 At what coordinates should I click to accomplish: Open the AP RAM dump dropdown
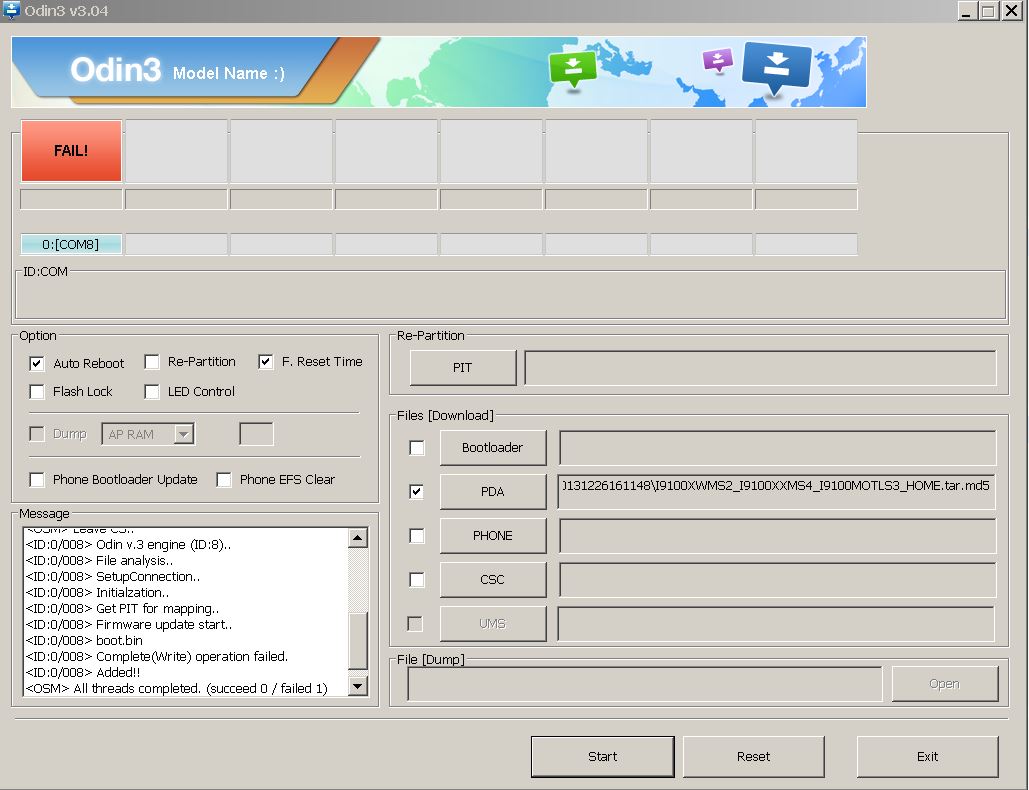click(184, 434)
